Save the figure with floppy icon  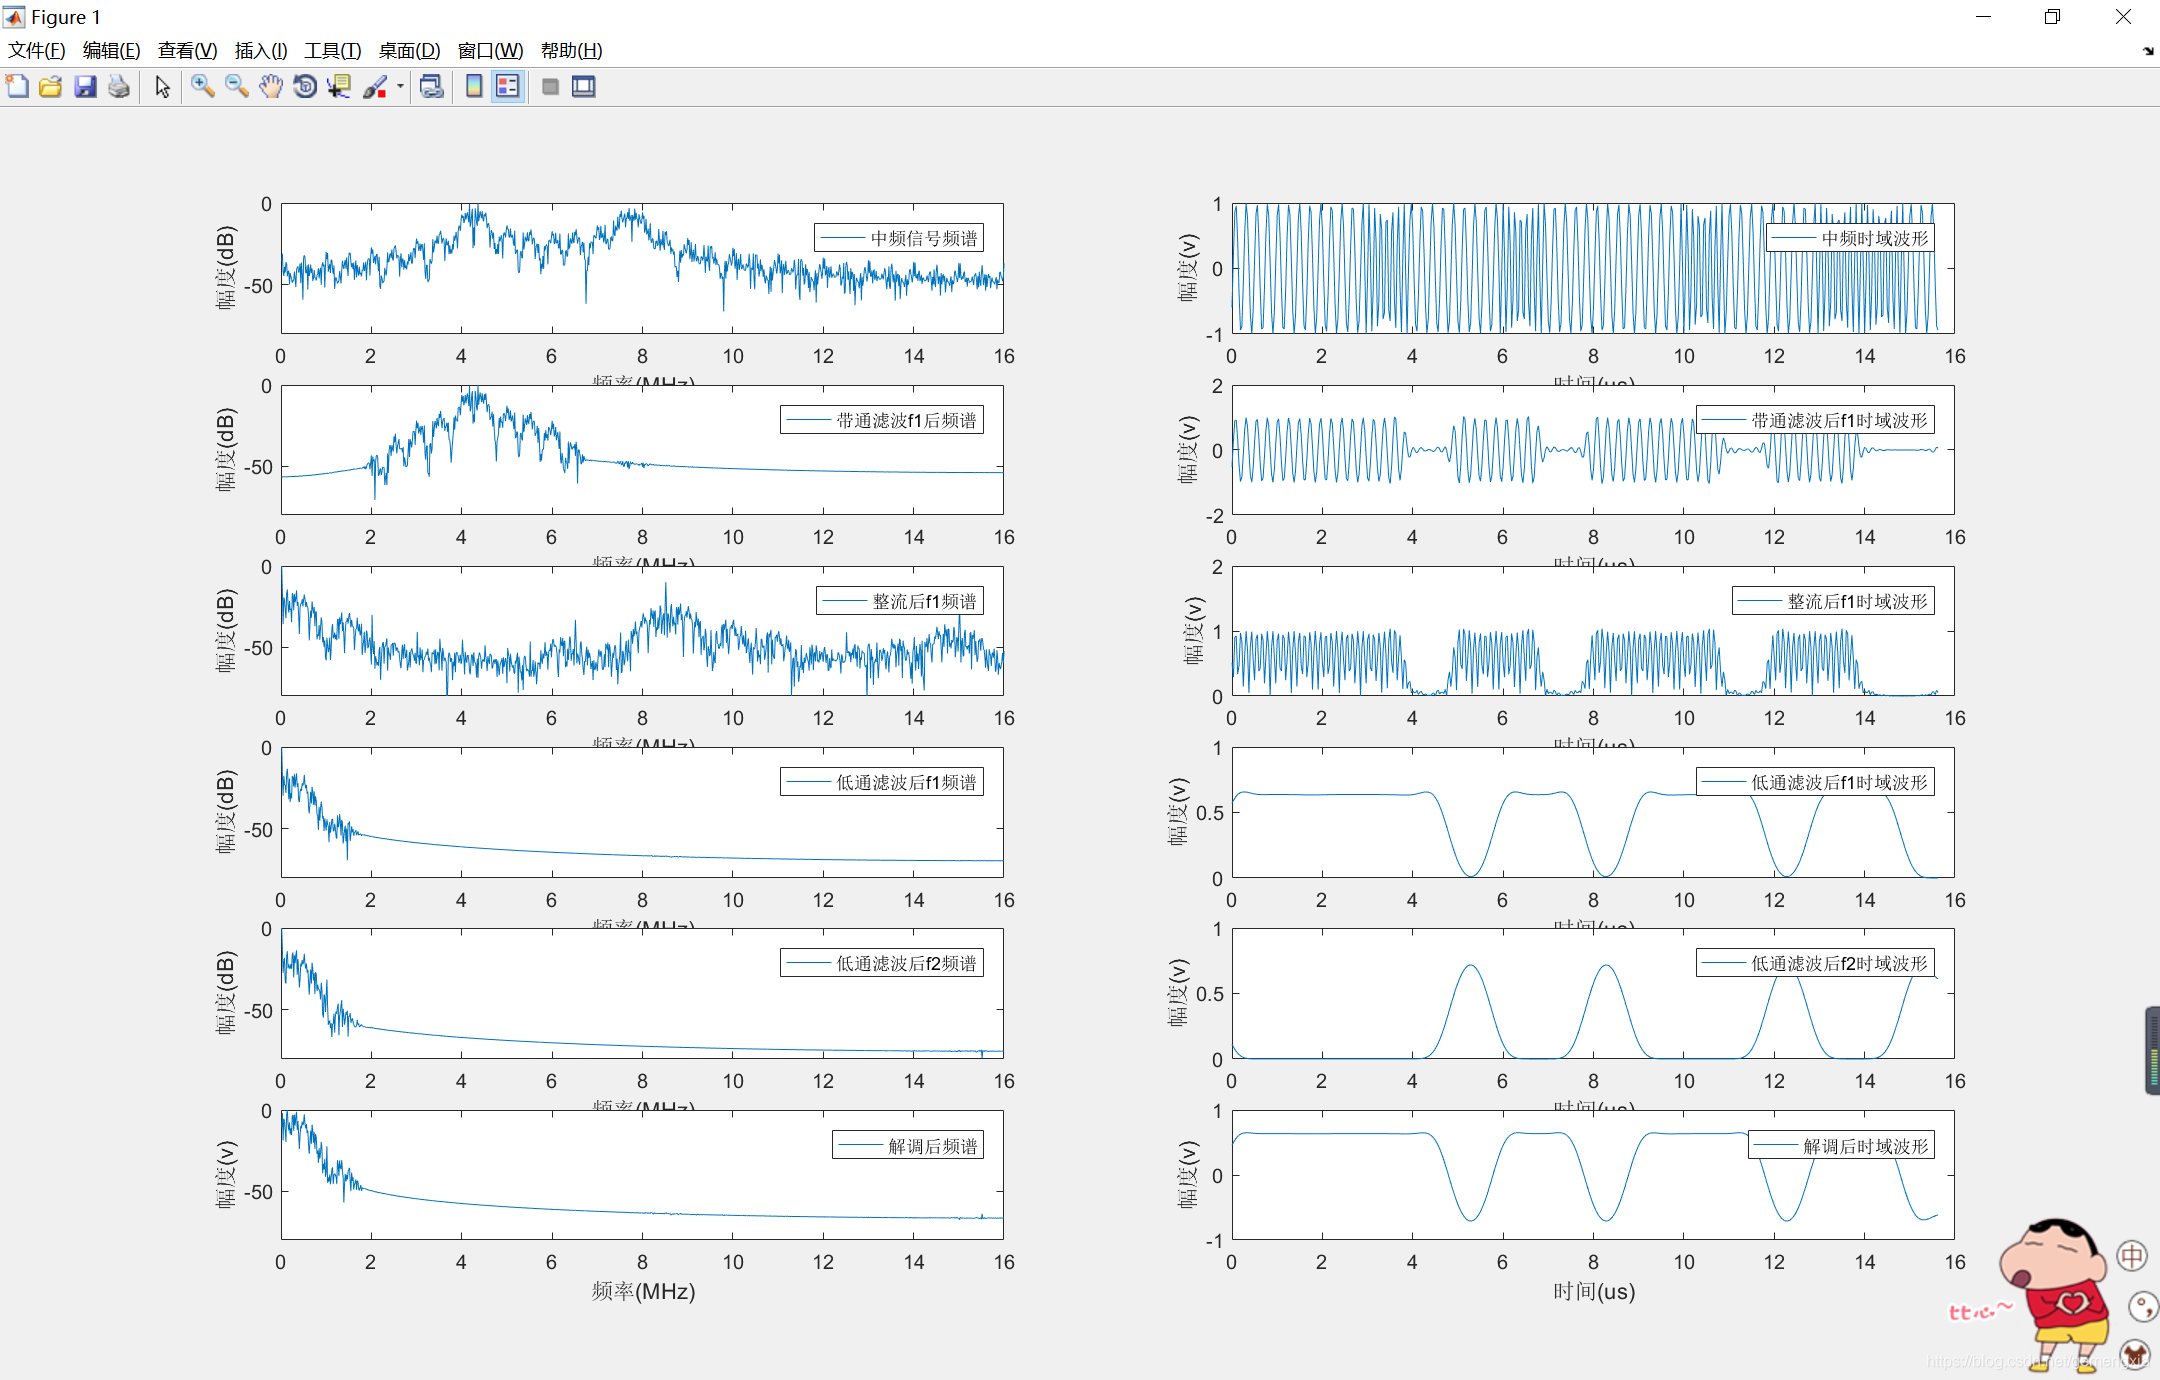[x=85, y=87]
